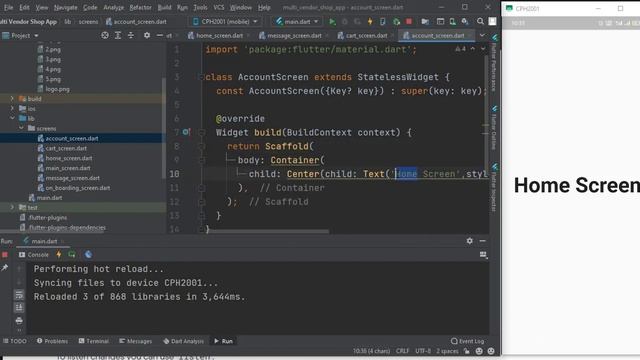This screenshot has width=640, height=360.
Task: Open the Terminal tool window
Action: pos(93,341)
